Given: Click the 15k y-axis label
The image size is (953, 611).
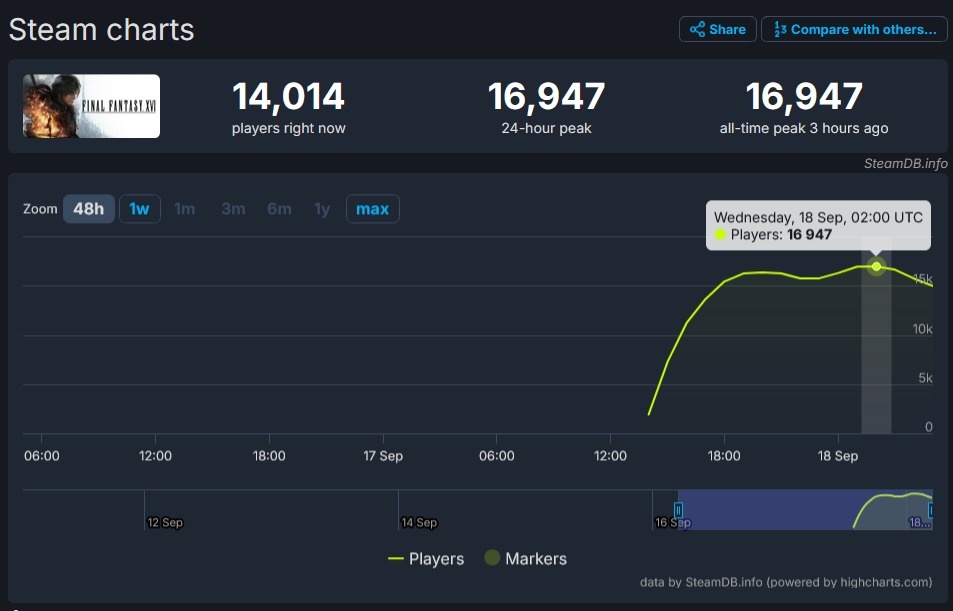Looking at the screenshot, I should tap(923, 279).
